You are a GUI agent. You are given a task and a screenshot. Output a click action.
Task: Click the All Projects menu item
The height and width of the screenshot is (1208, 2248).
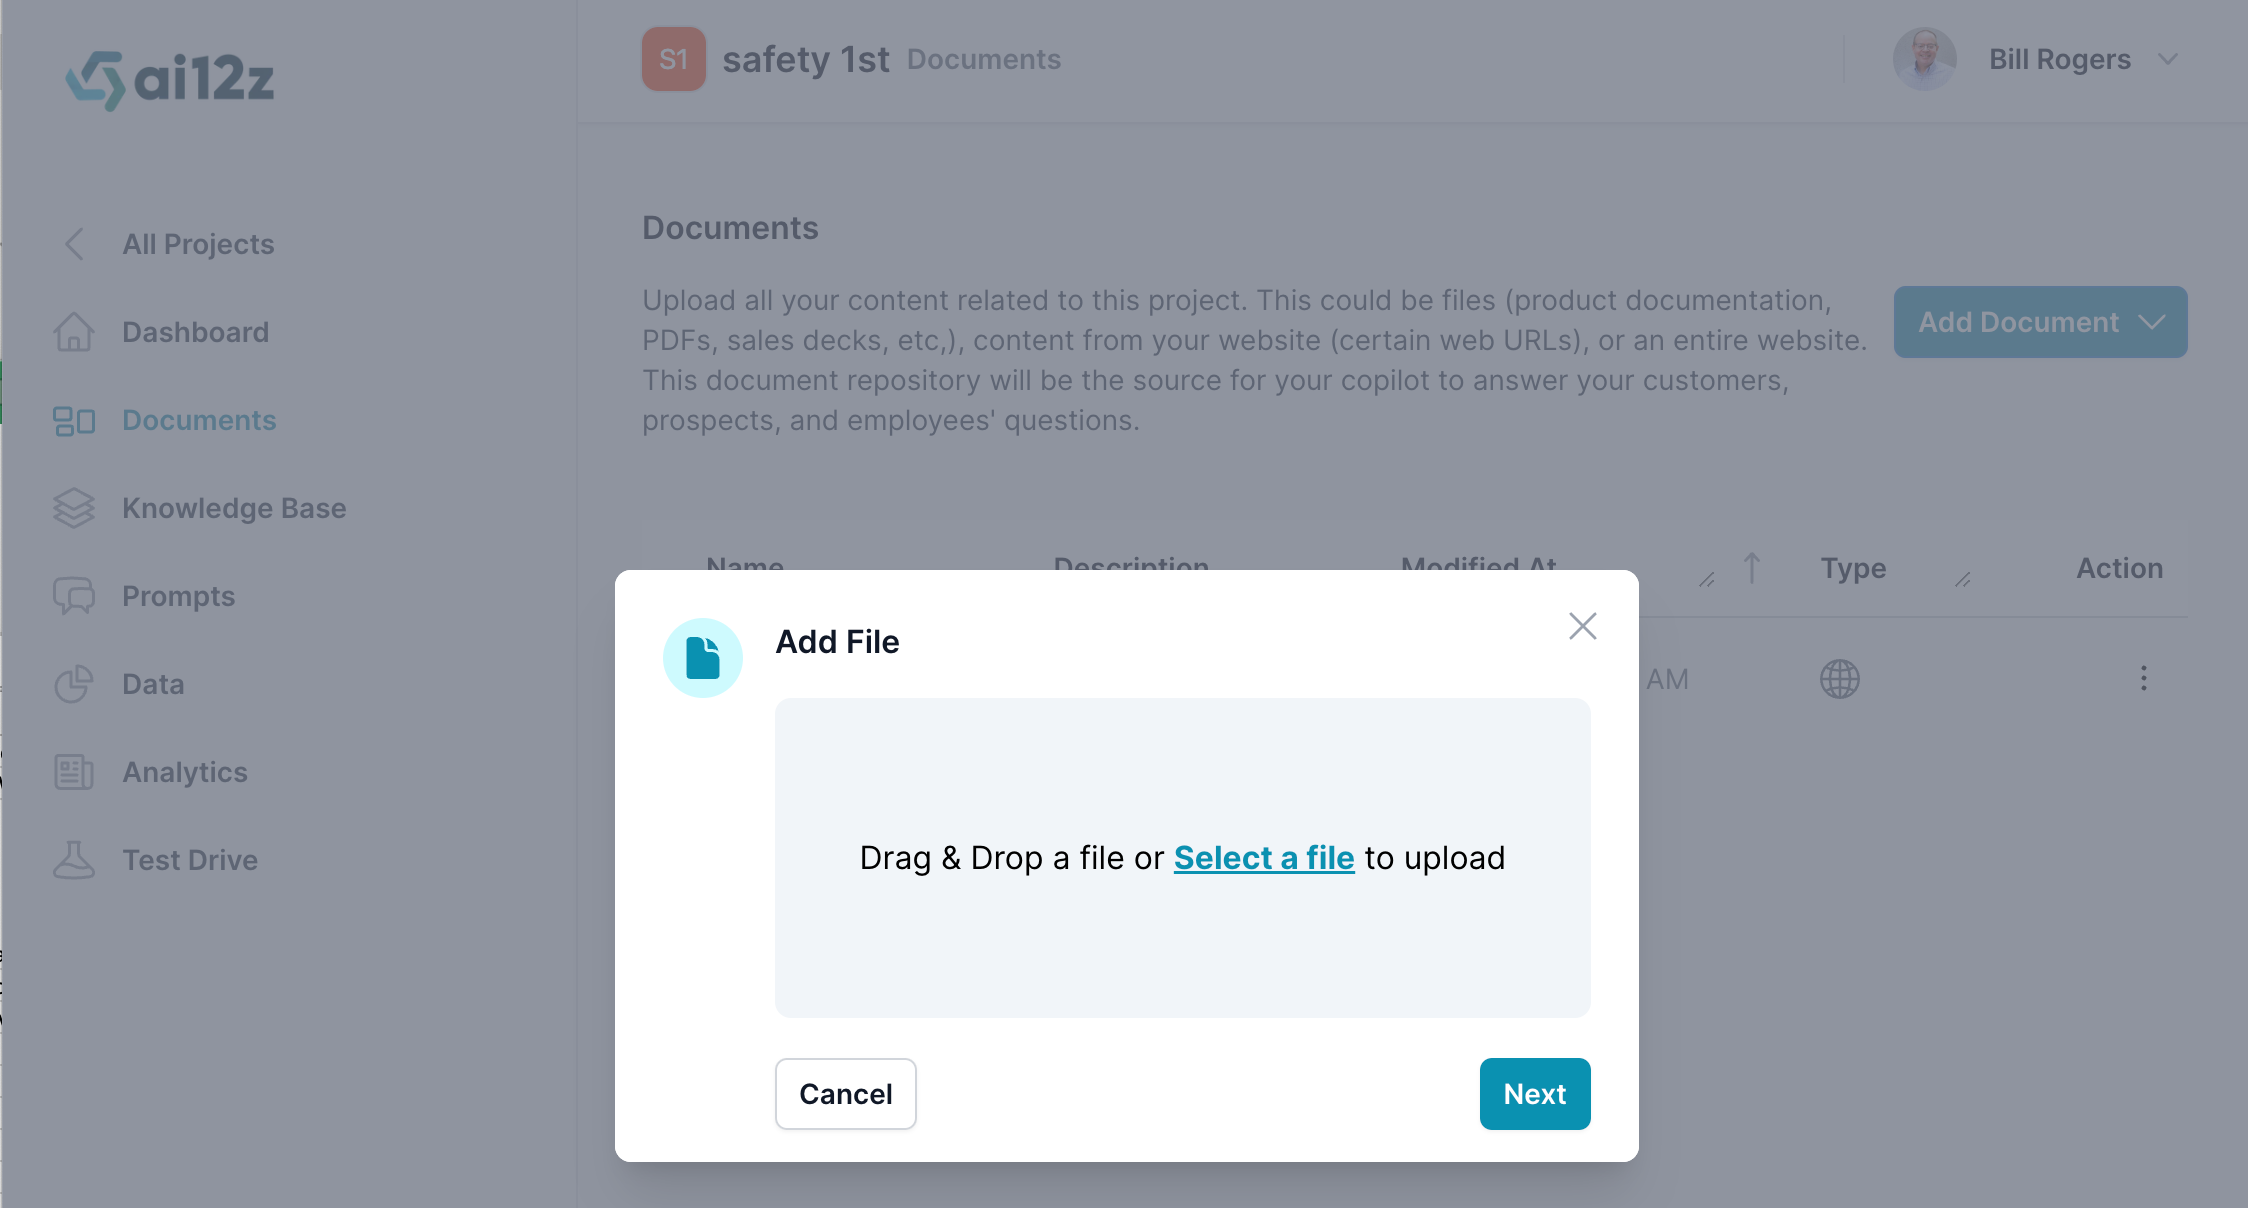pyautogui.click(x=199, y=244)
